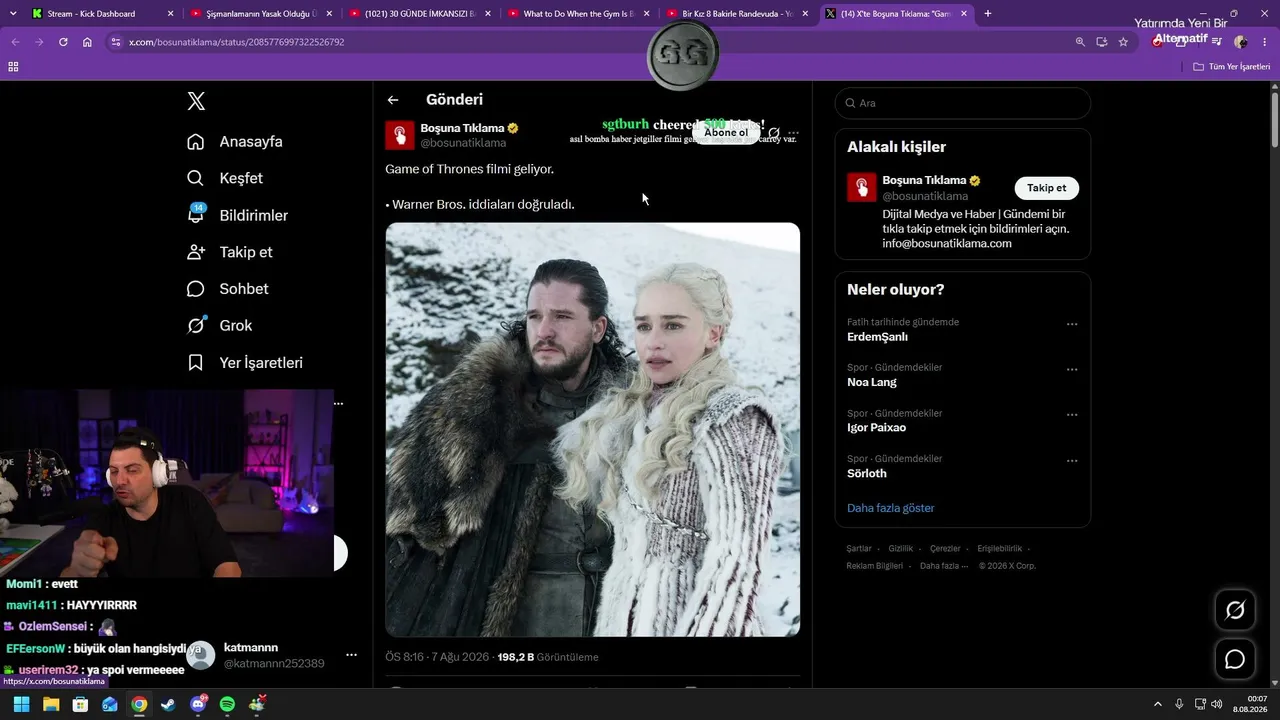1280x720 pixels.
Task: Bookmark this page with star icon
Action: (1123, 42)
